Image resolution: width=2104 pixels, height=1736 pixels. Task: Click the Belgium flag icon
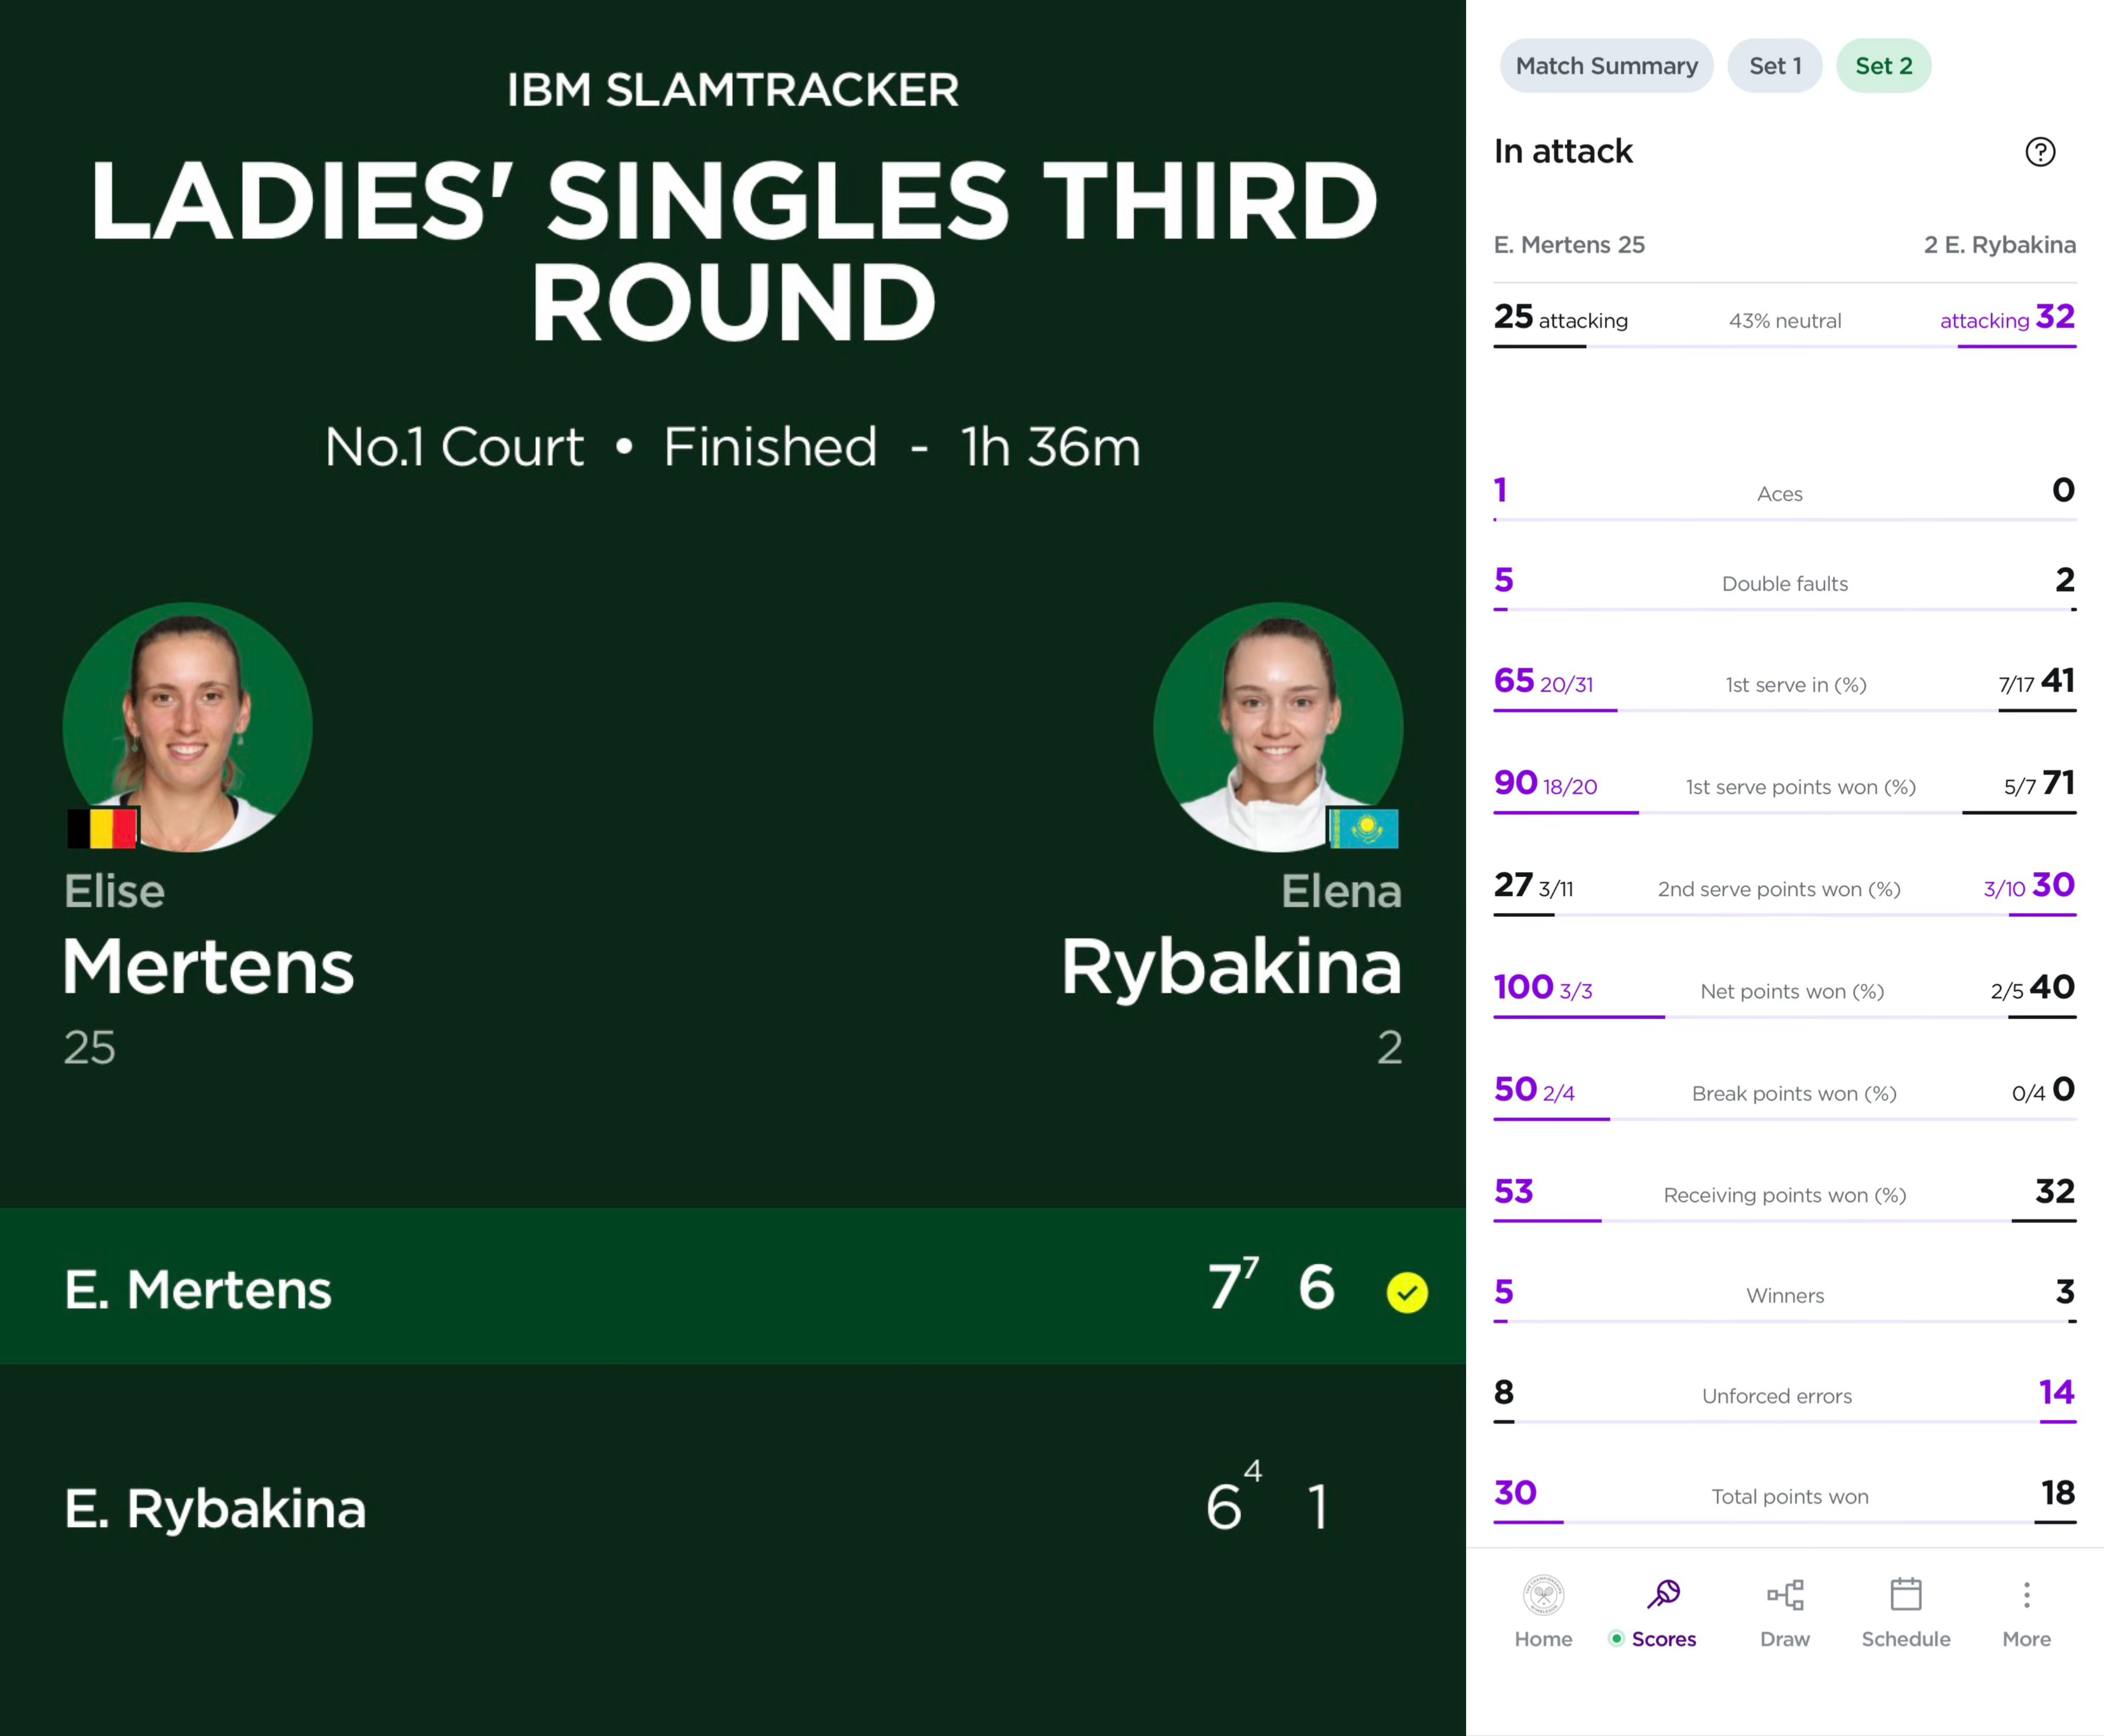point(102,828)
